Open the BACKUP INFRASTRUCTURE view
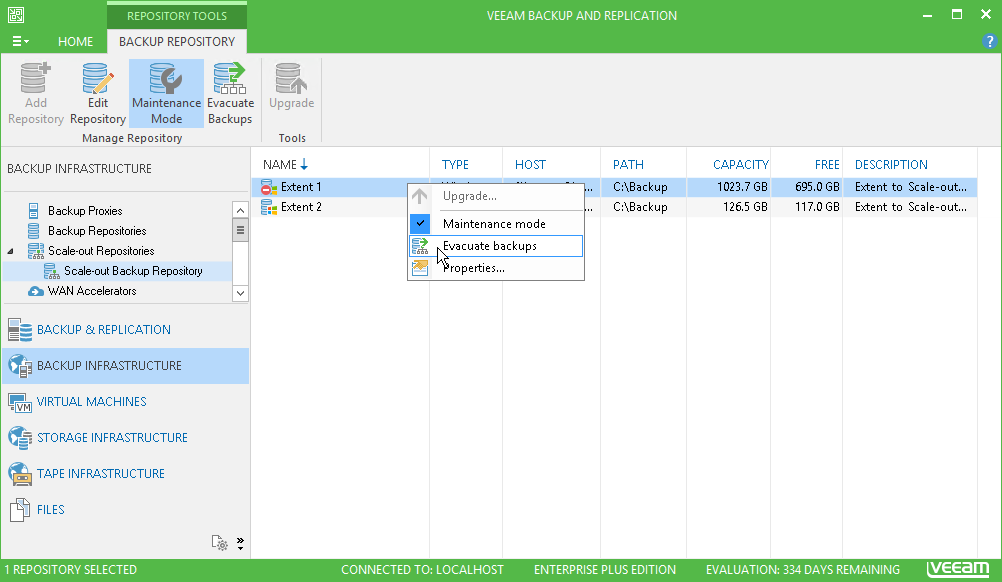The width and height of the screenshot is (1002, 582). [x=125, y=365]
